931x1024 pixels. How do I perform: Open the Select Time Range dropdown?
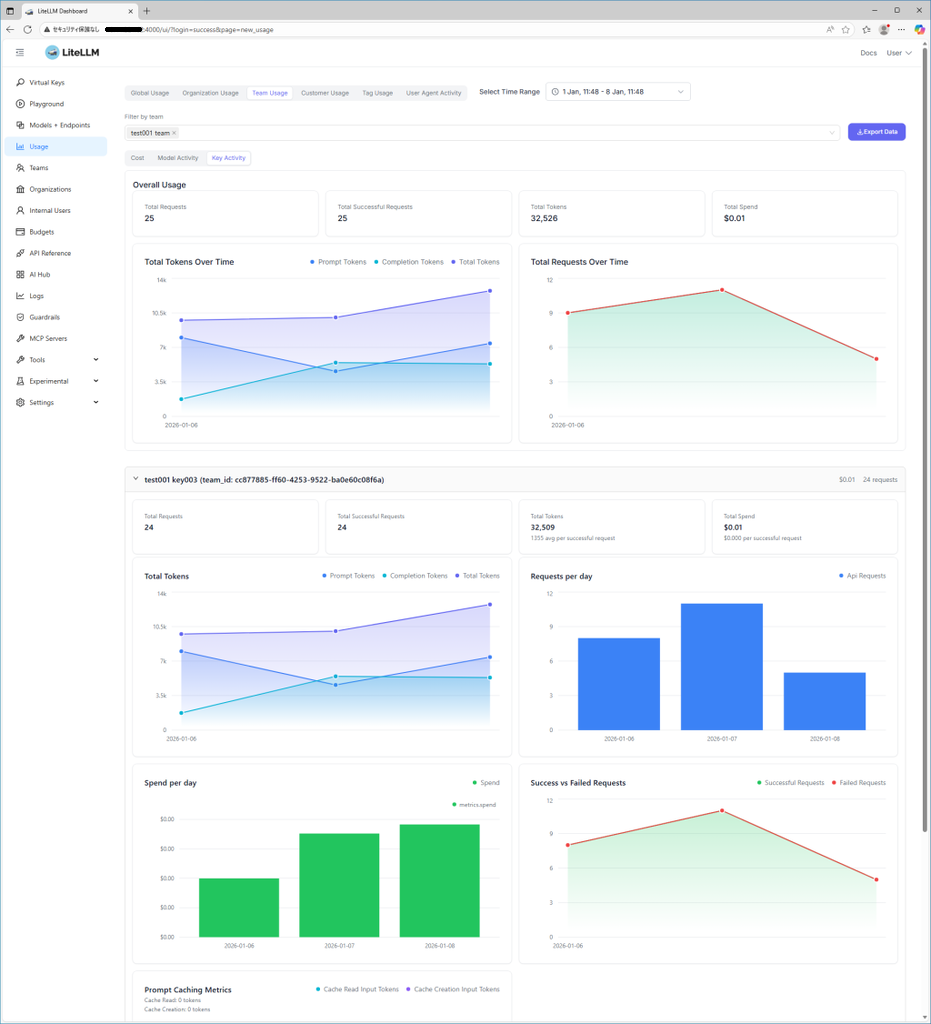618,92
